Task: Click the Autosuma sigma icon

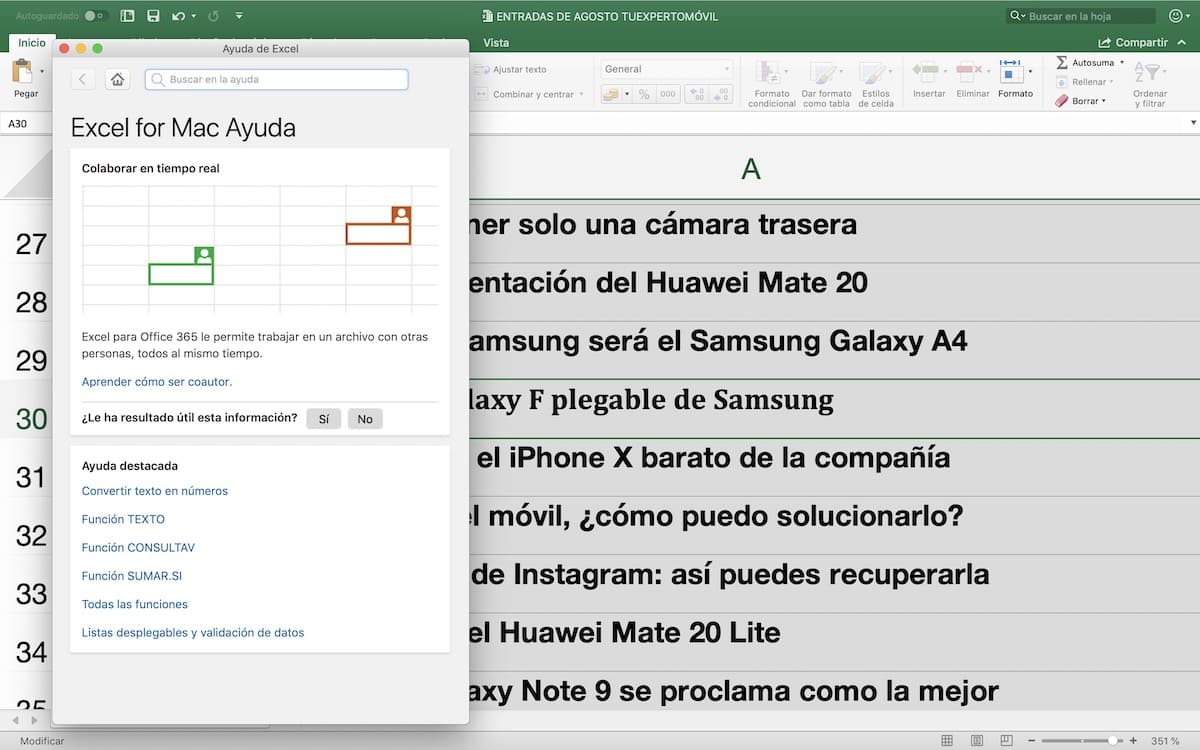Action: [x=1062, y=62]
